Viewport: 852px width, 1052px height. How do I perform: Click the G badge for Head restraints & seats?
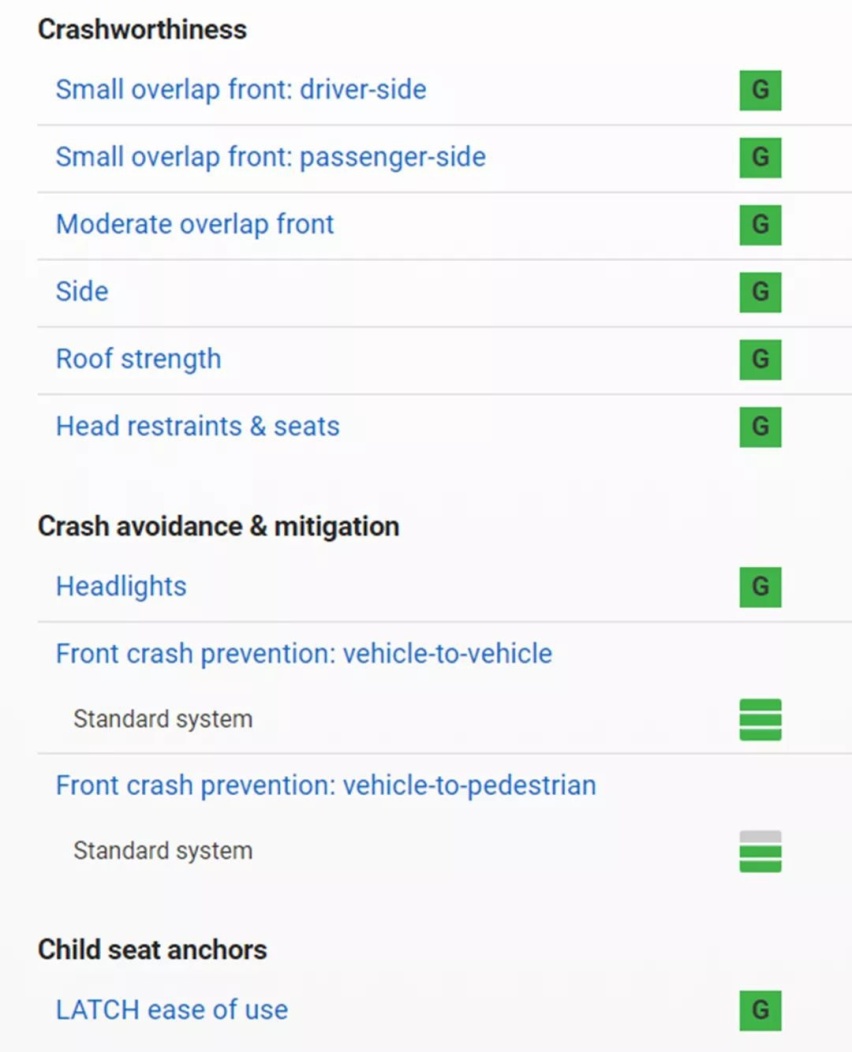pyautogui.click(x=760, y=427)
